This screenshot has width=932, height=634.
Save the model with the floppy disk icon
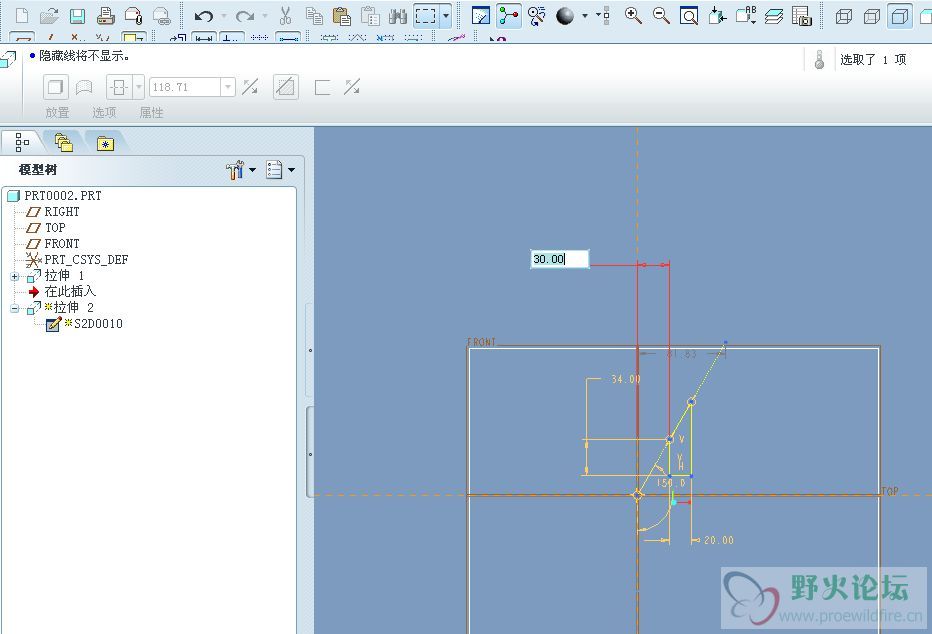coord(77,16)
